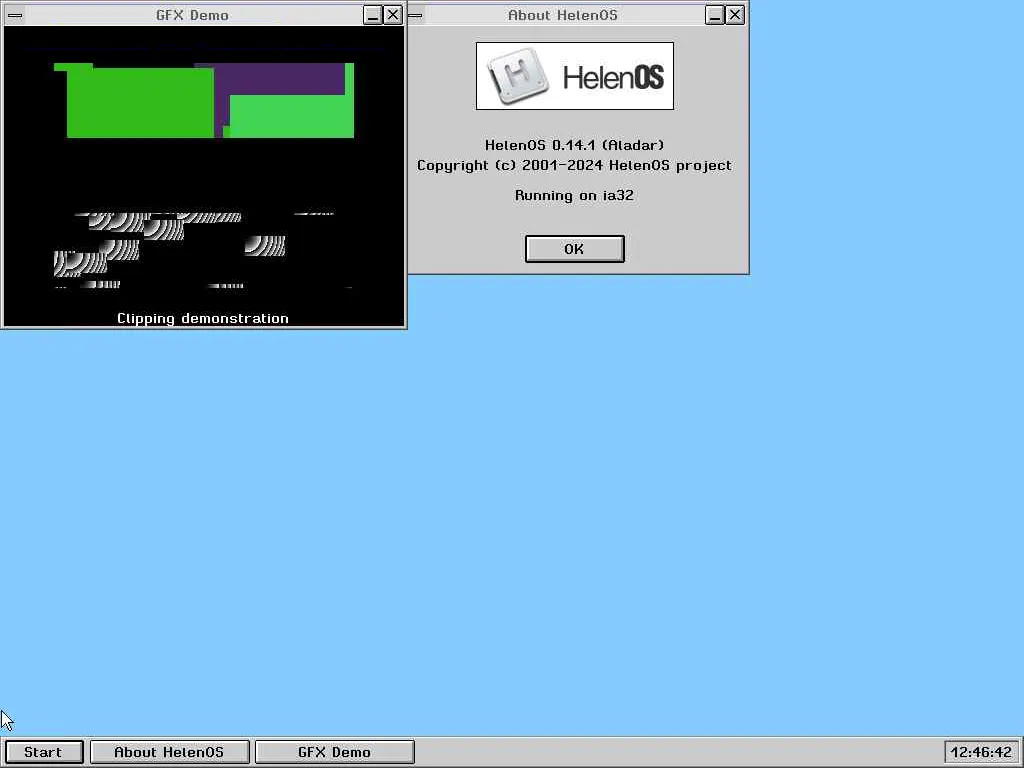
Task: Open the Start menu
Action: tap(44, 752)
